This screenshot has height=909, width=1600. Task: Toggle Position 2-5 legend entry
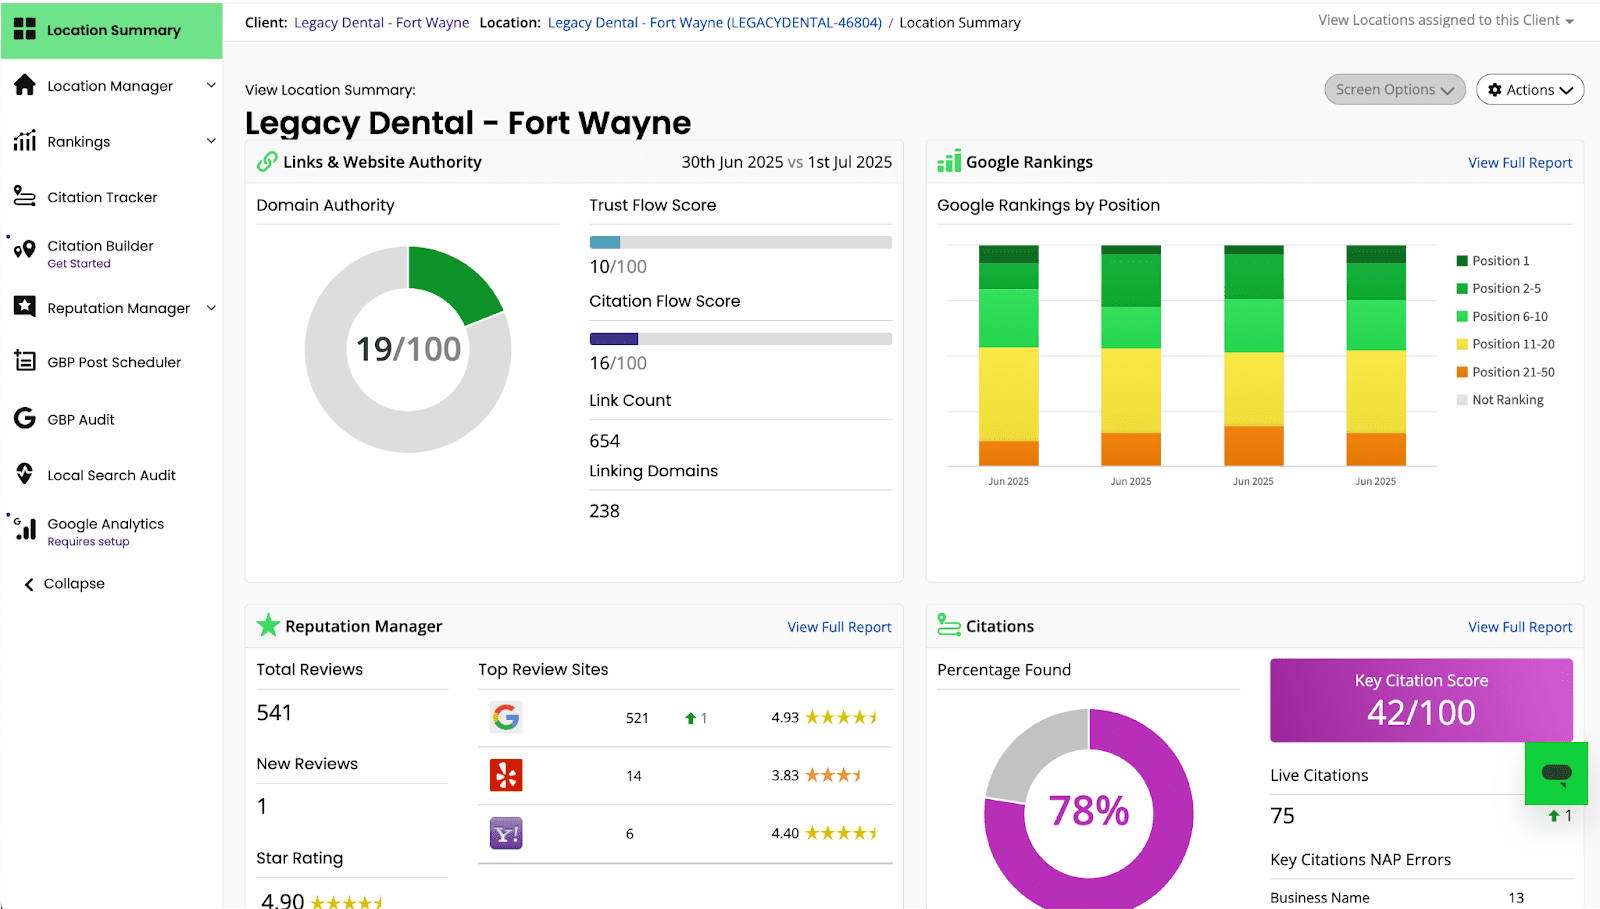[x=1498, y=288]
